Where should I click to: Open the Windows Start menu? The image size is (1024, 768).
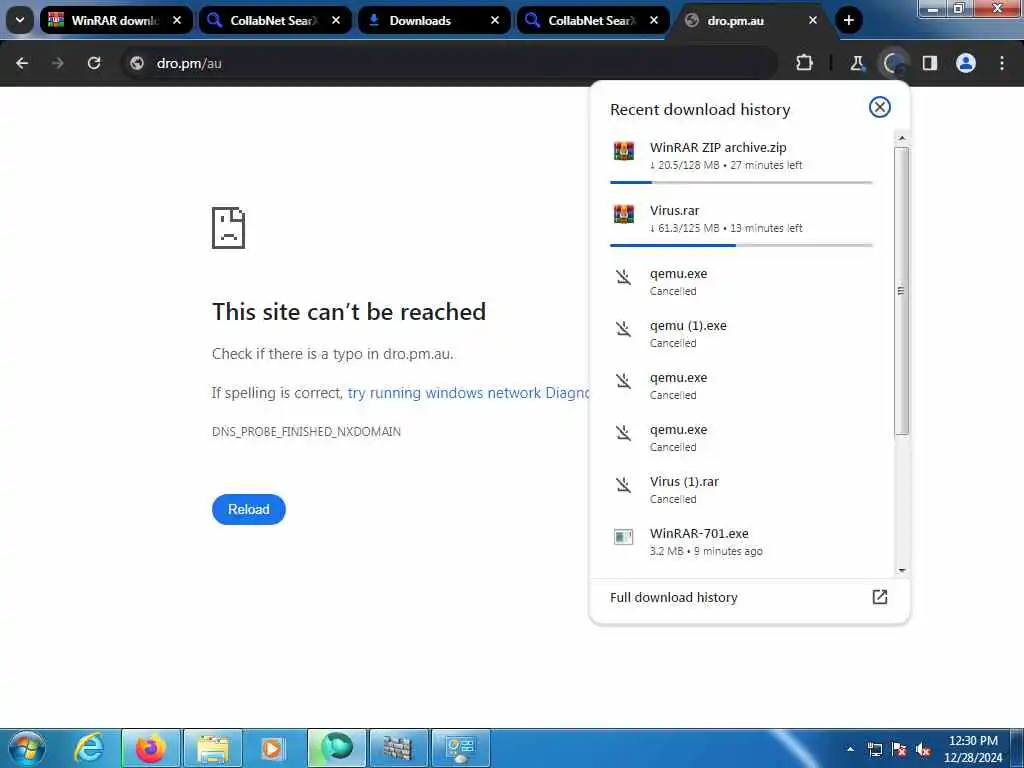click(x=26, y=748)
